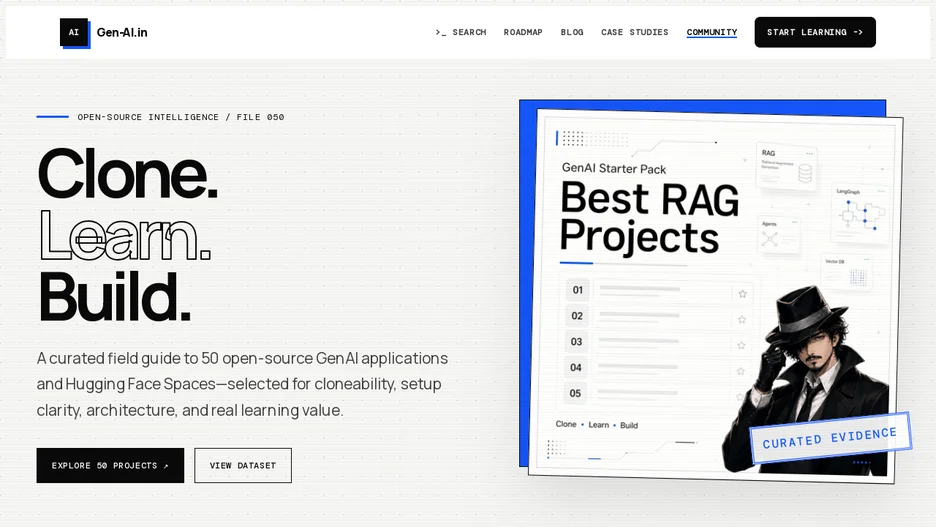The height and width of the screenshot is (527, 936).
Task: Click the Curated Evidence badge
Action: tap(830, 438)
